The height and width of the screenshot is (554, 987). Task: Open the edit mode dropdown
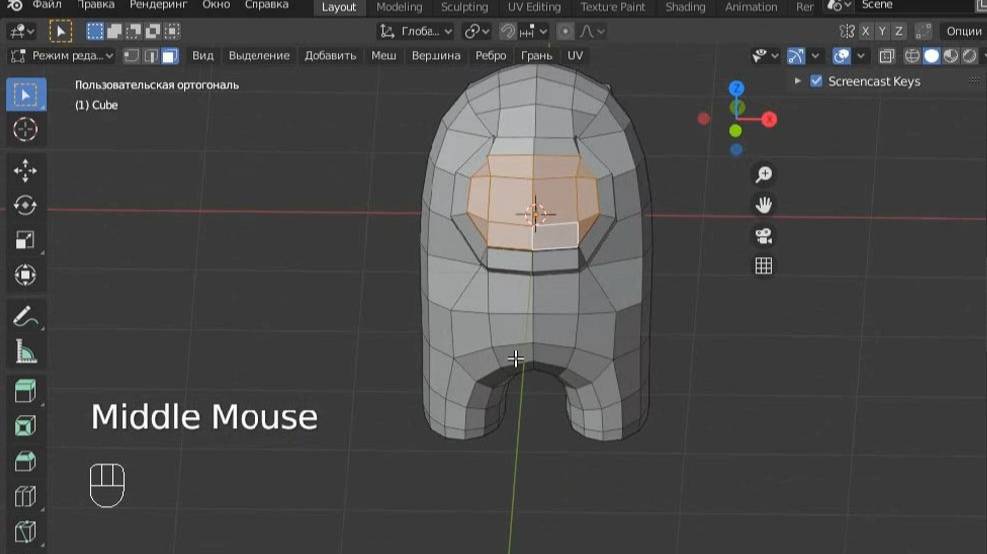point(62,56)
